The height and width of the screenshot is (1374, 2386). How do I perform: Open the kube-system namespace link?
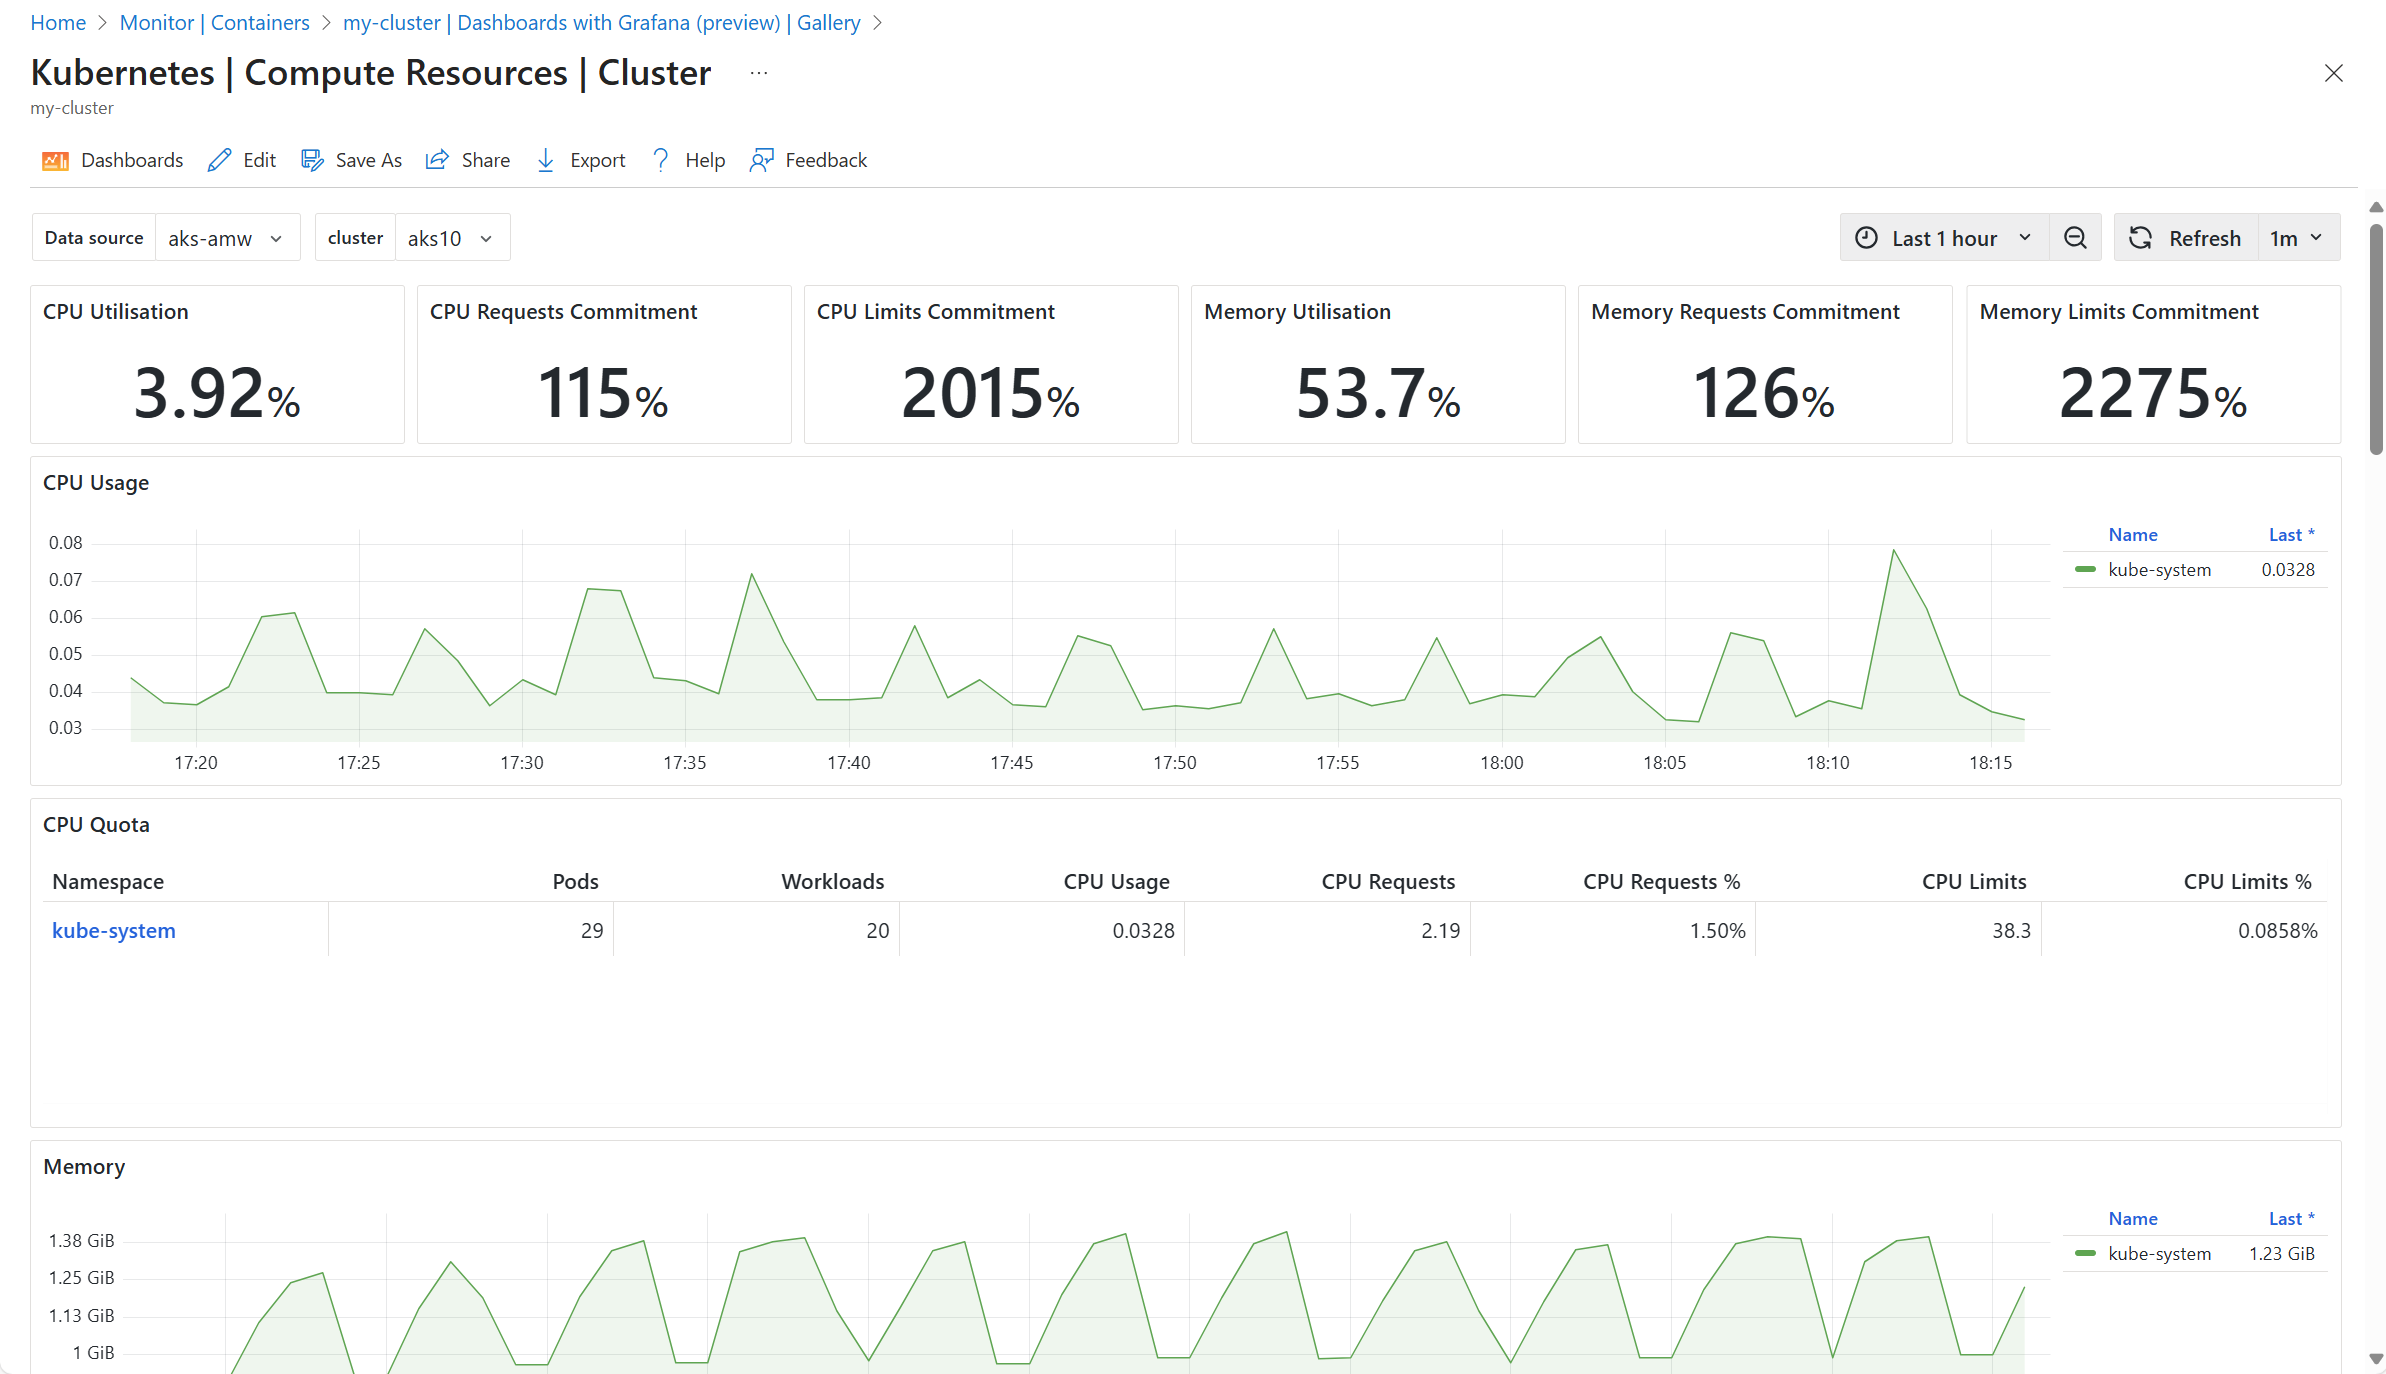(114, 931)
